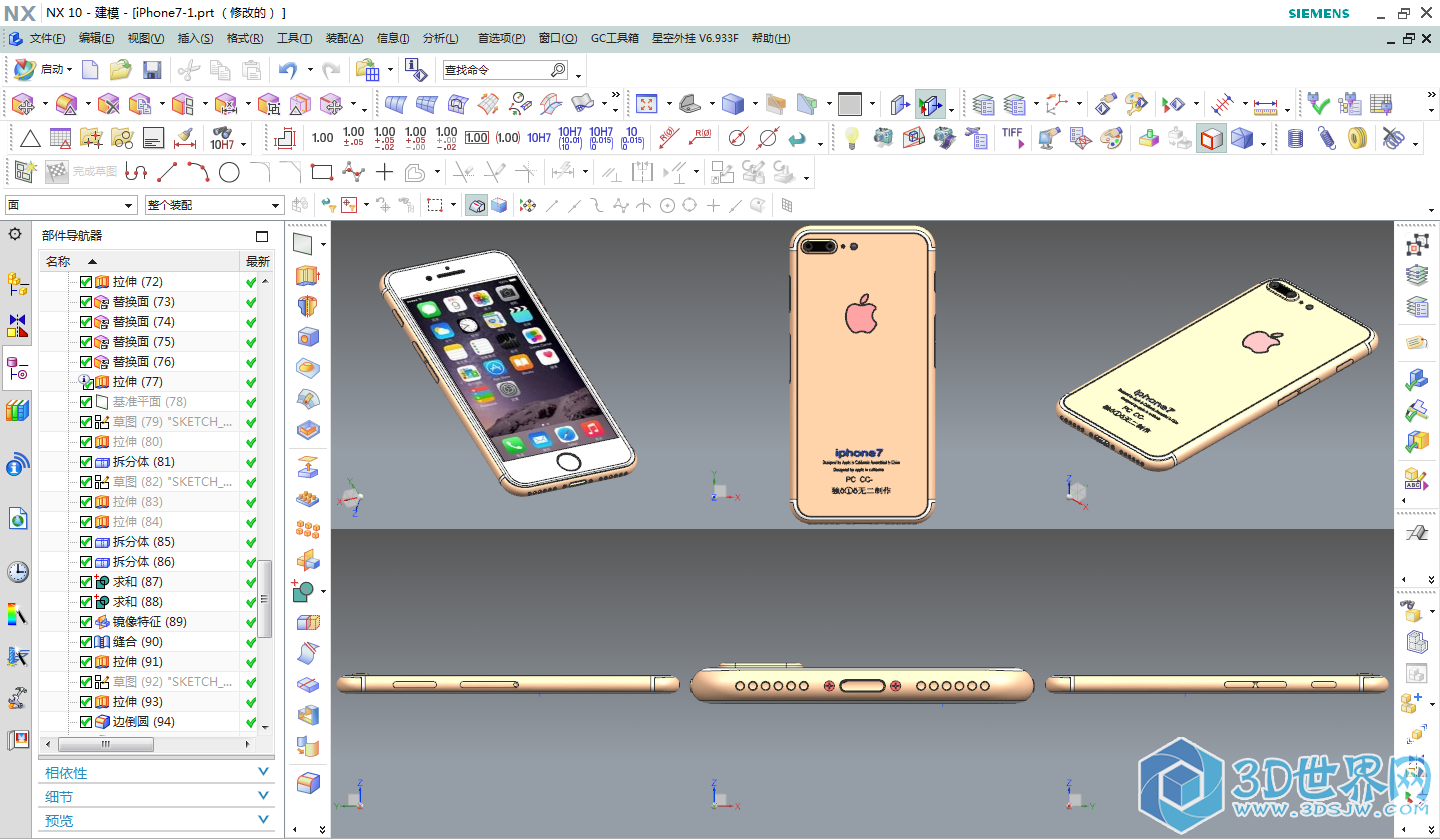Open the Assembly Navigator tab in resource bar
The width and height of the screenshot is (1440, 840).
(17, 284)
